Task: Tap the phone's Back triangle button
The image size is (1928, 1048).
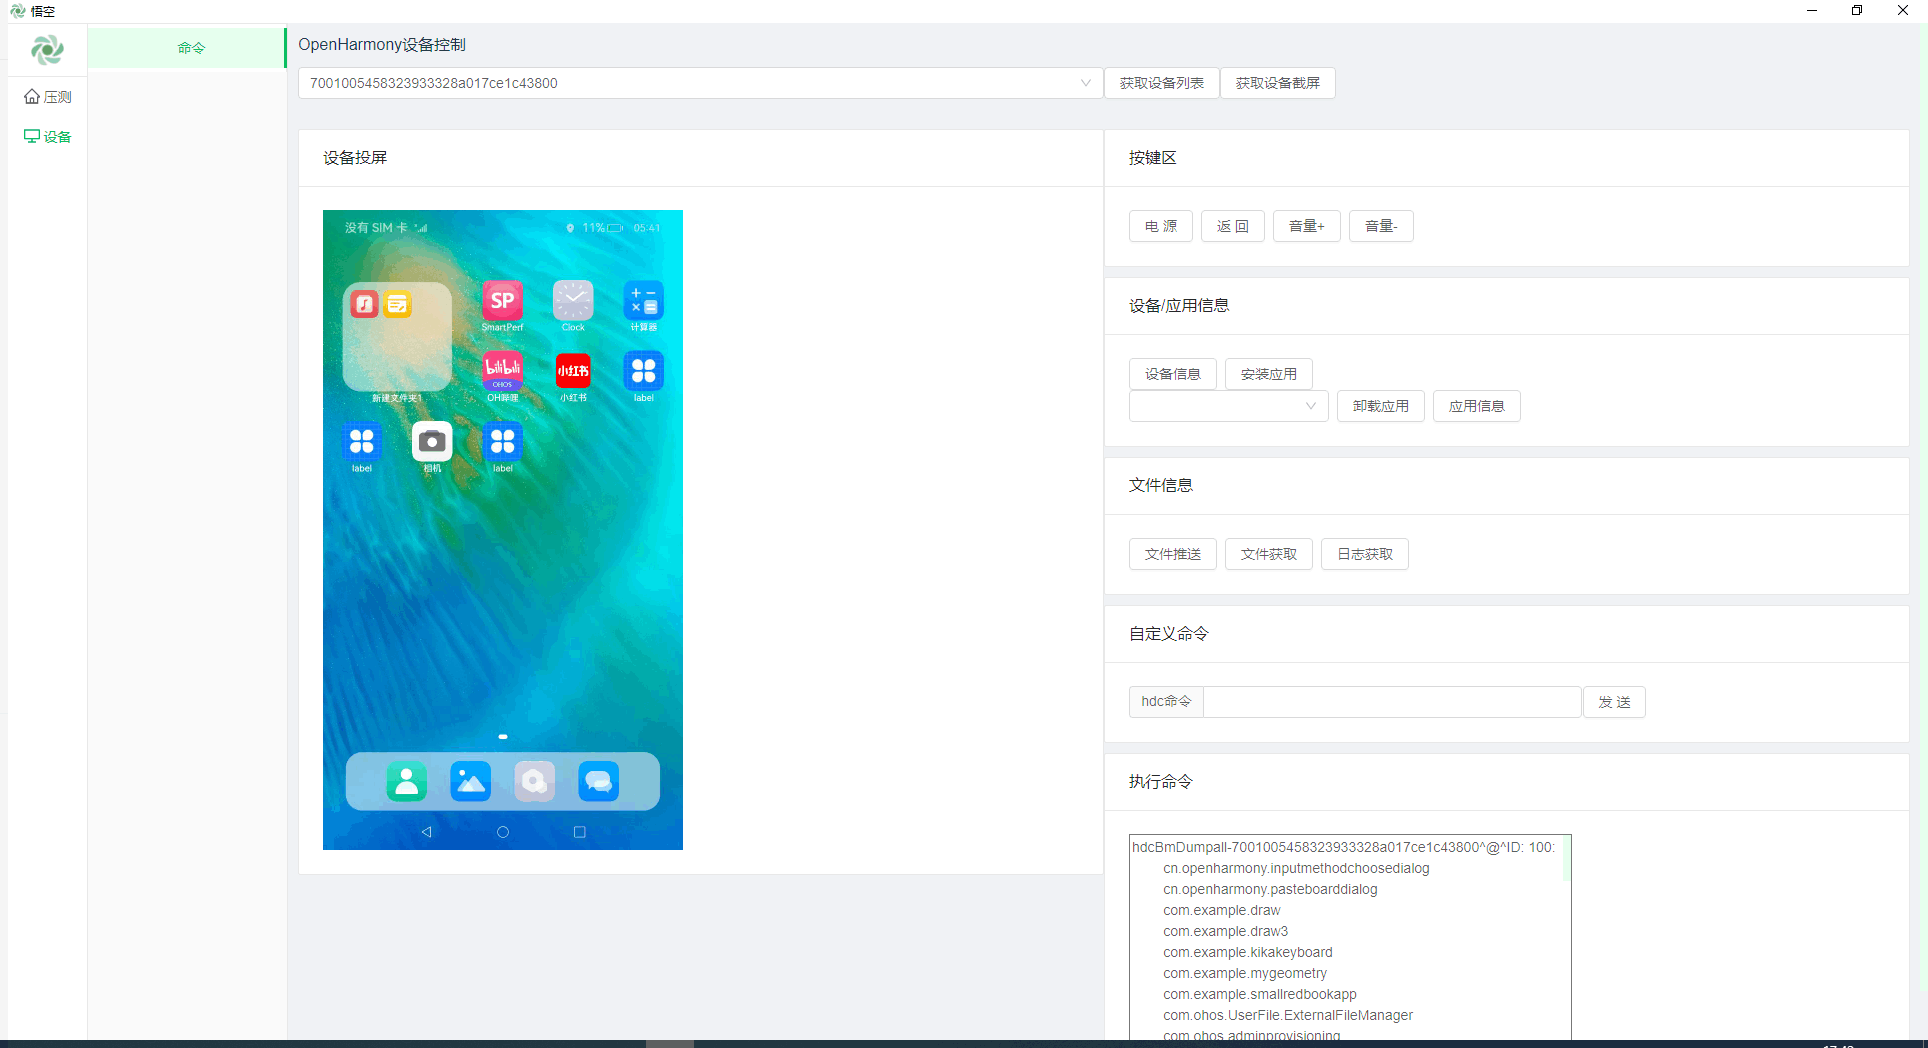Action: click(427, 832)
